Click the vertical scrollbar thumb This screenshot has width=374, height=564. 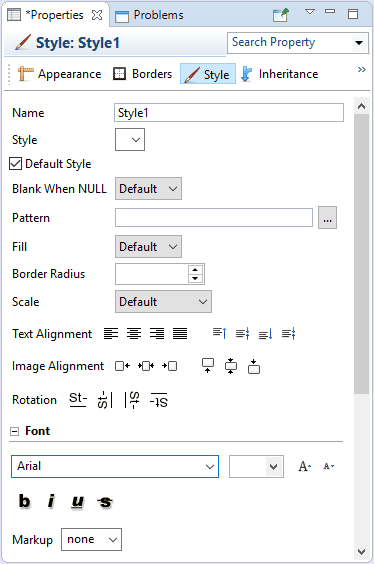coord(361,254)
